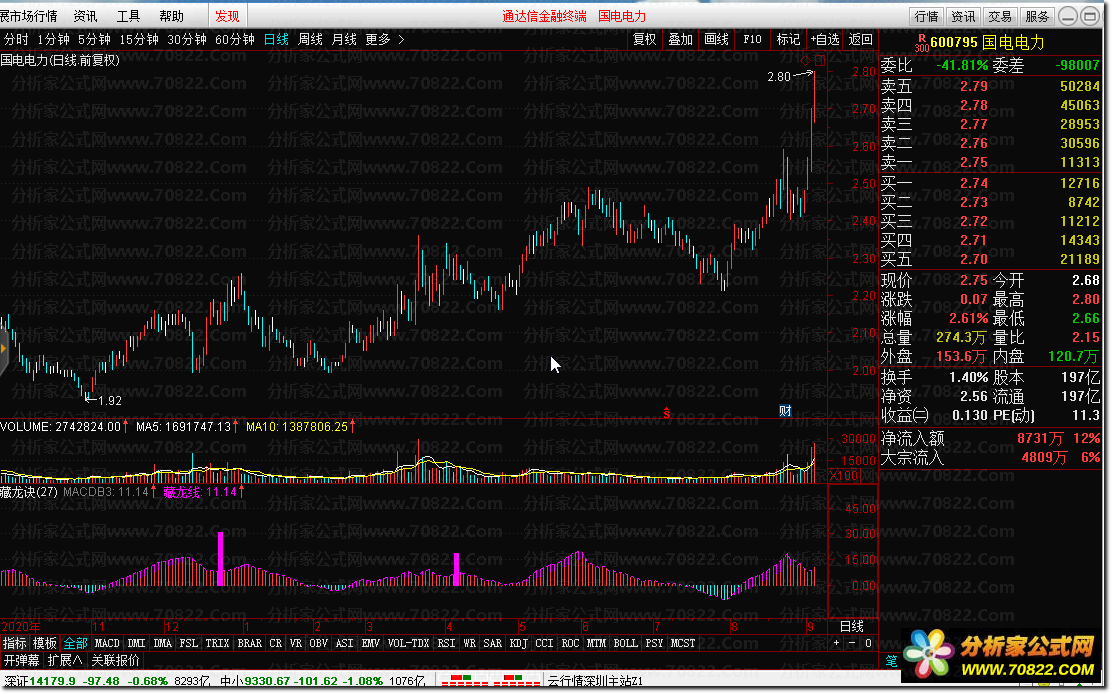Choose the CR indicator
Viewport: 1113px width, 694px height.
275,644
